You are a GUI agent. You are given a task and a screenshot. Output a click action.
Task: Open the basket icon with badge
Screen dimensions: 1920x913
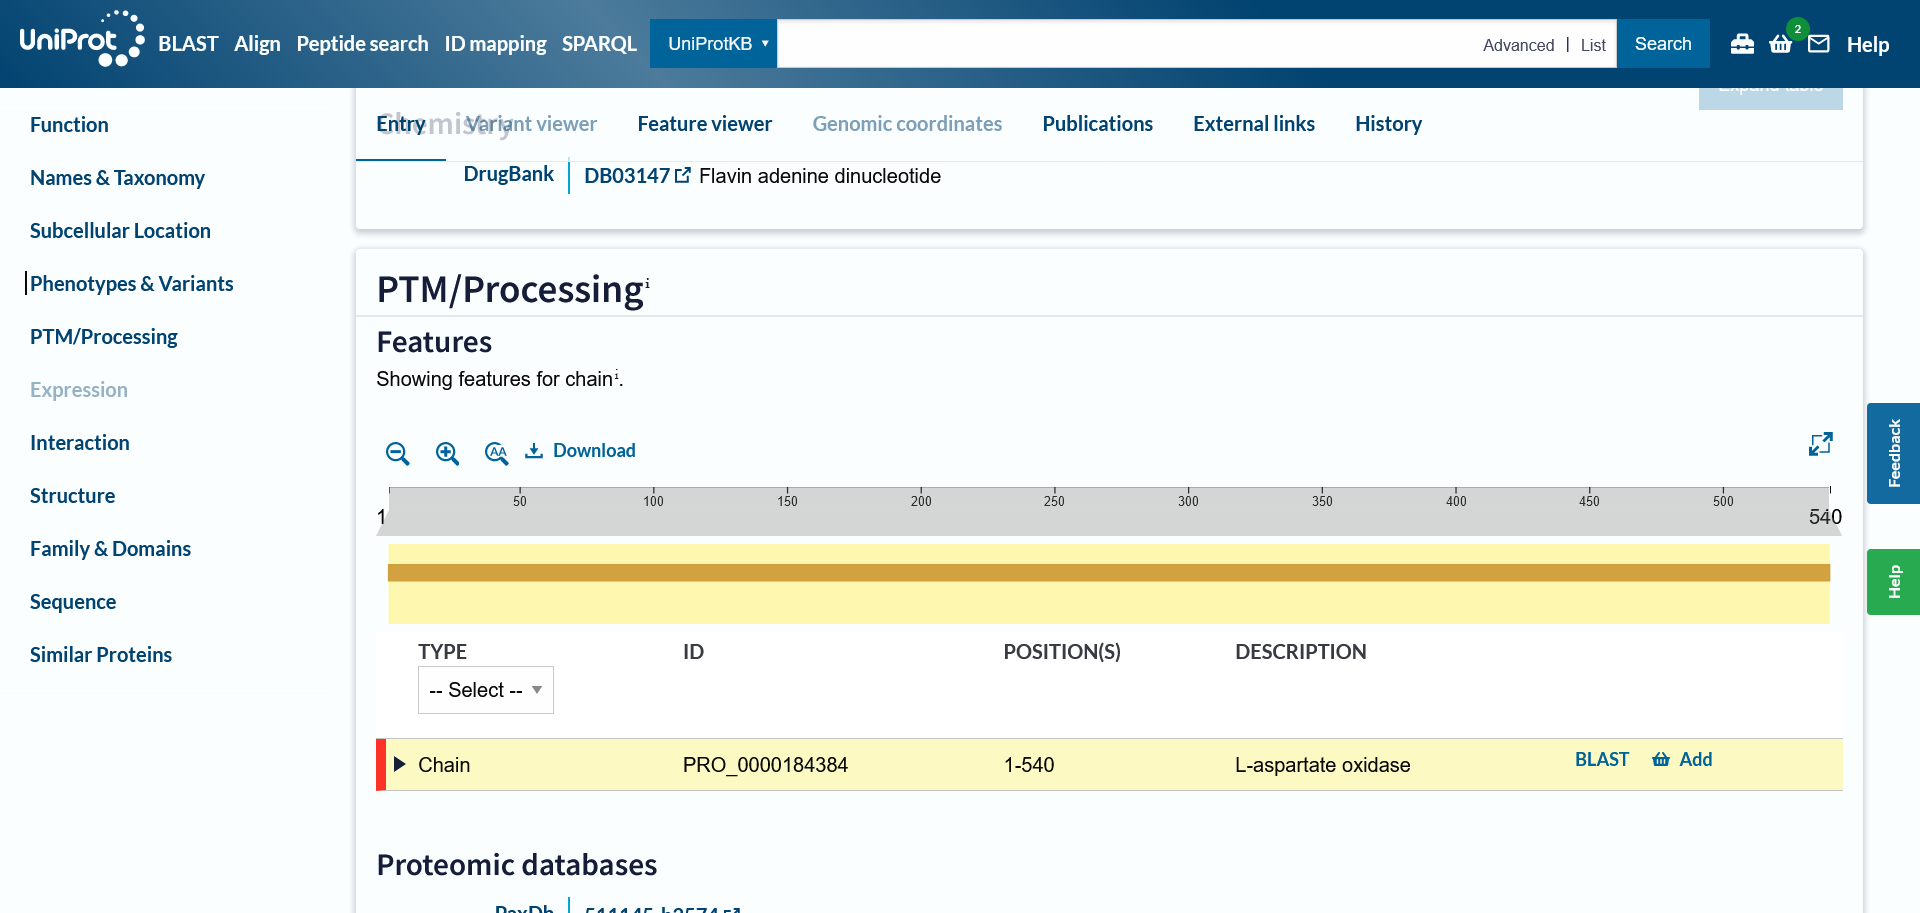point(1781,44)
